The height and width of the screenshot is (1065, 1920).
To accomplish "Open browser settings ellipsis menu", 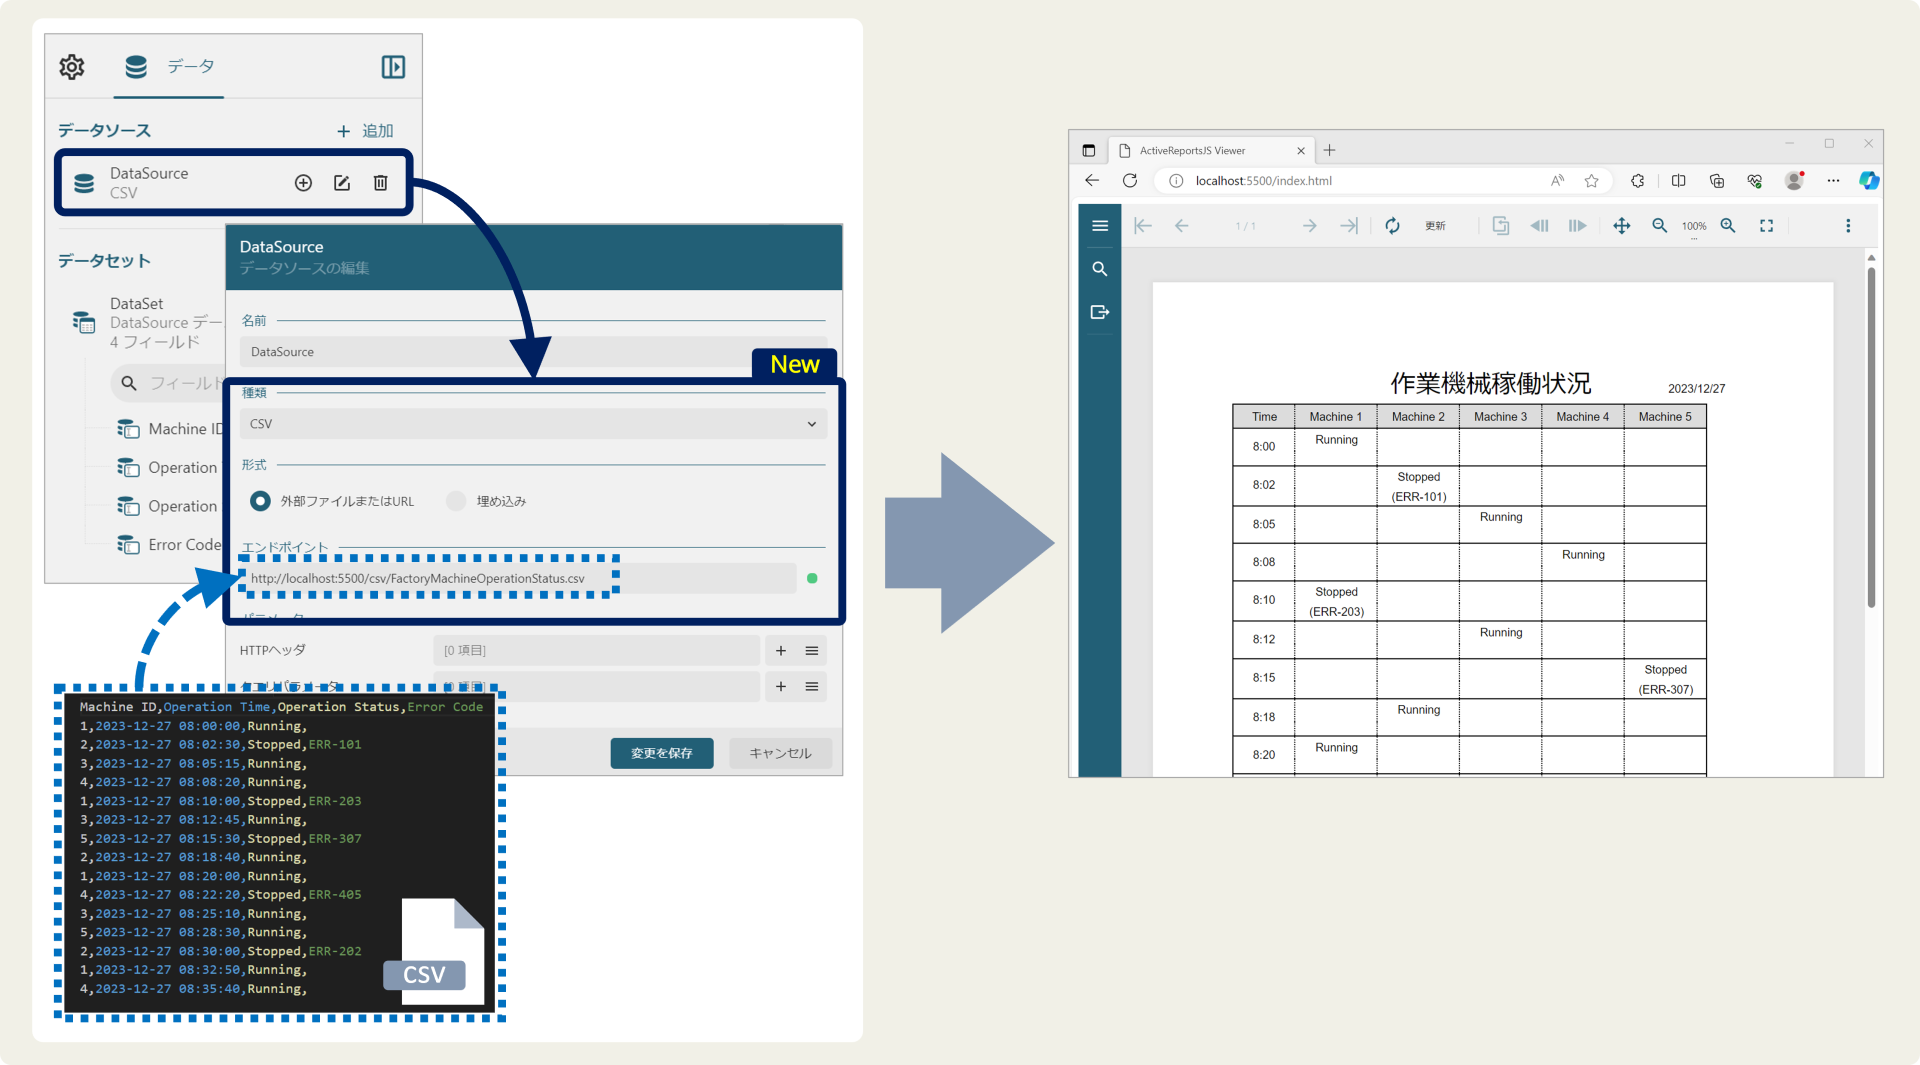I will coord(1833,181).
